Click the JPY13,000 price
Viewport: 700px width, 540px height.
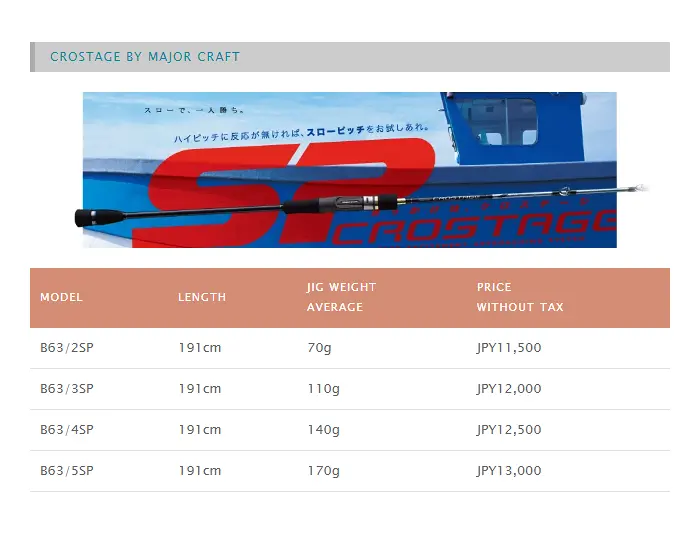click(509, 471)
